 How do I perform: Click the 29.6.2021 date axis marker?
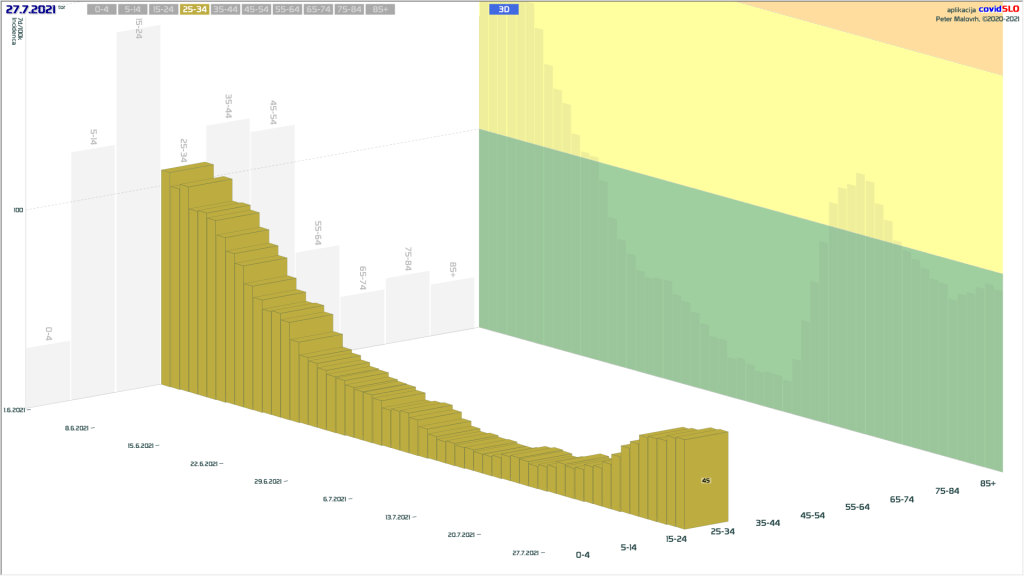pyautogui.click(x=271, y=481)
